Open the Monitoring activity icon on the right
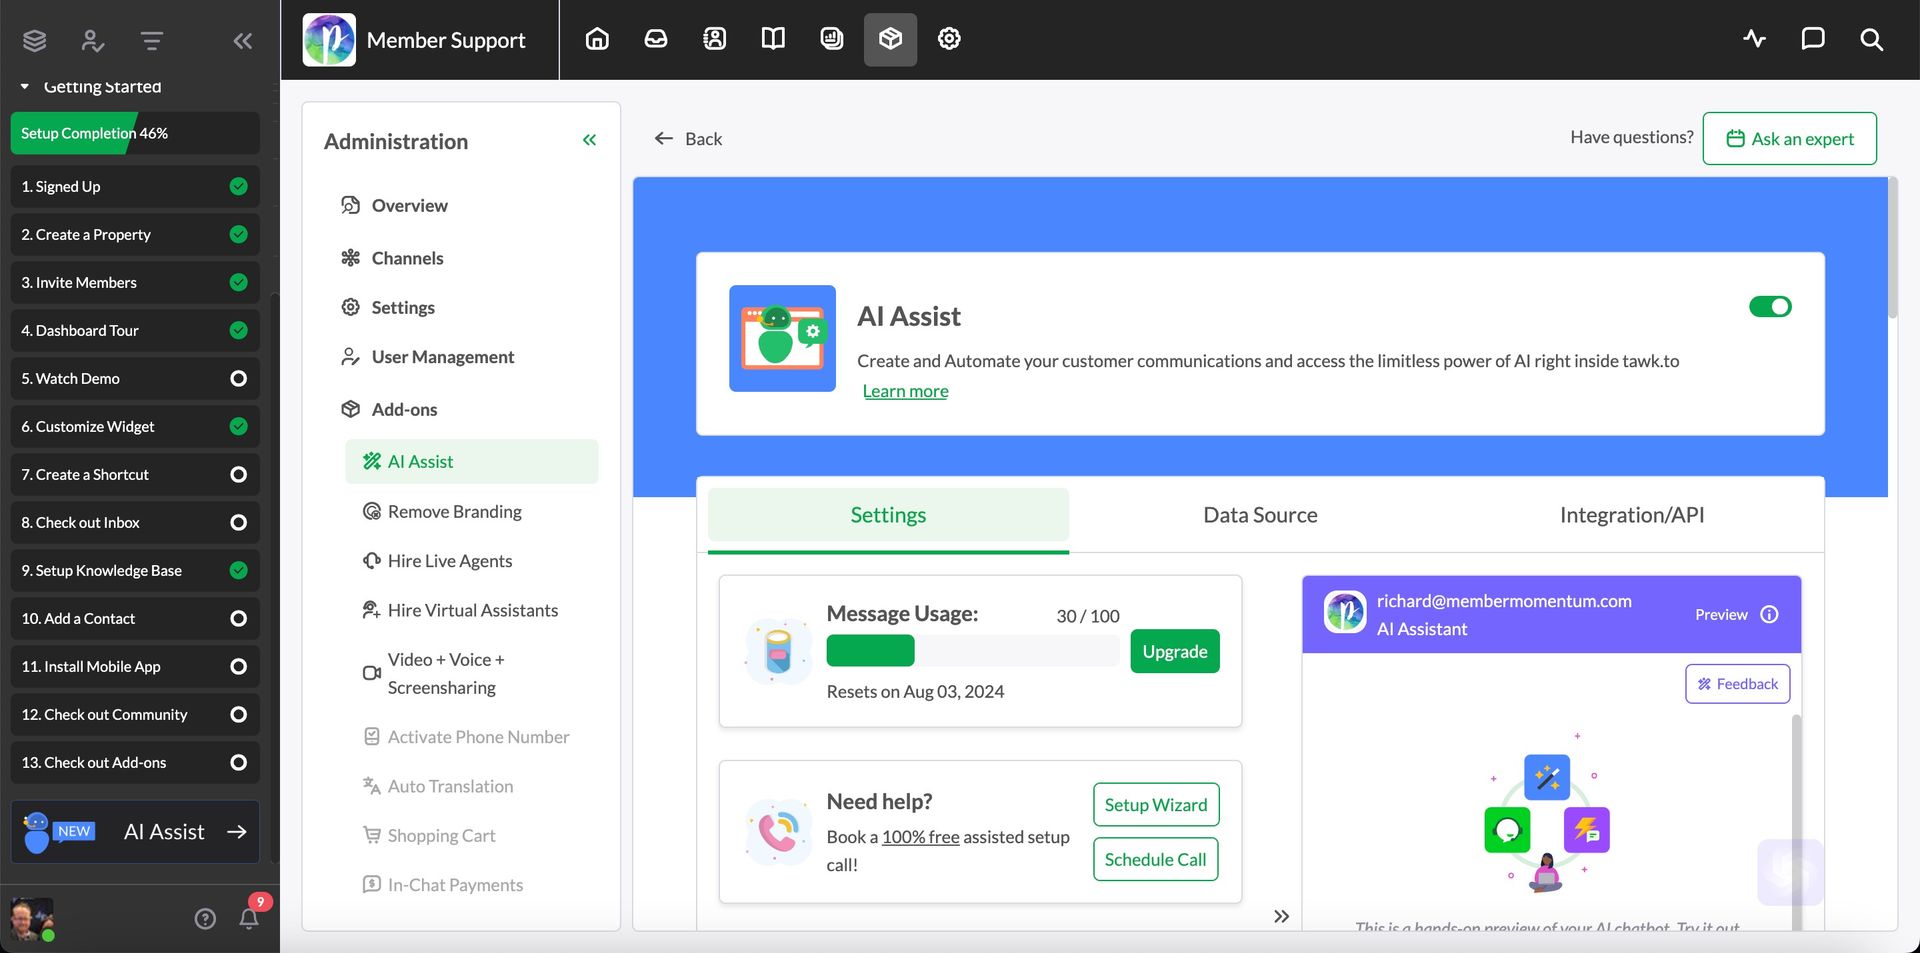 [x=1753, y=39]
